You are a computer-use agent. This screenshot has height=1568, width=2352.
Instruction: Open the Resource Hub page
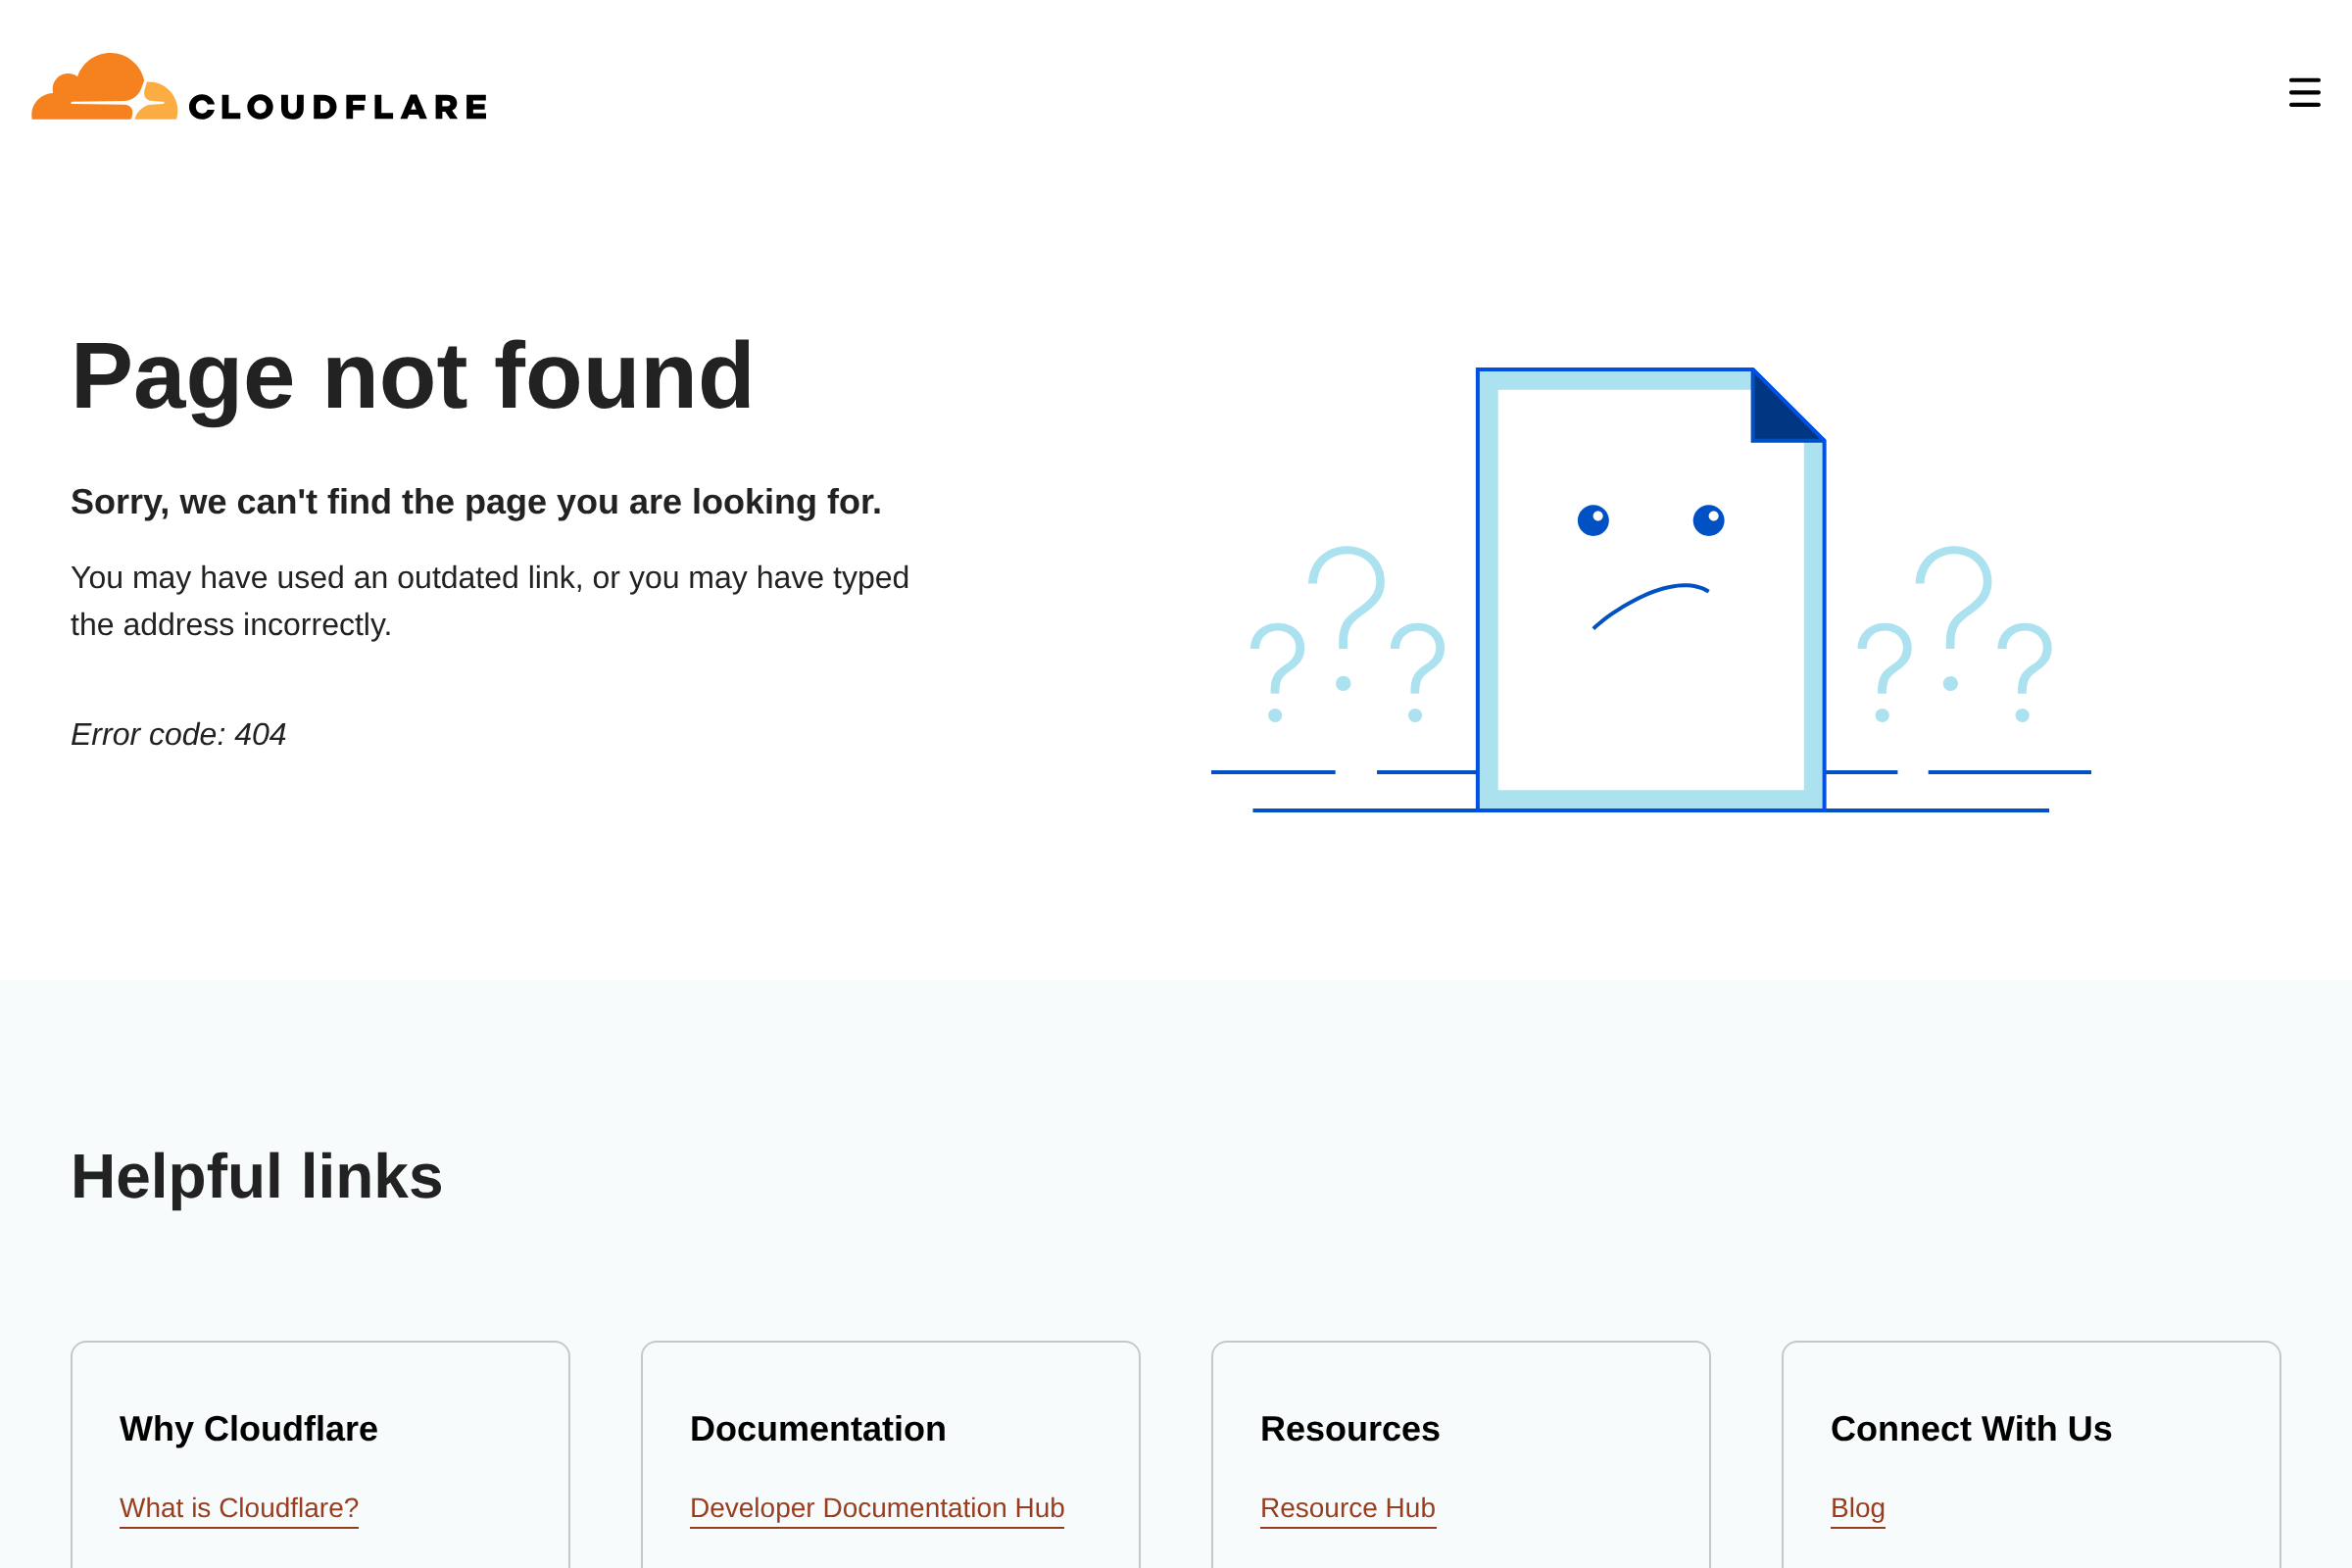click(x=1347, y=1507)
